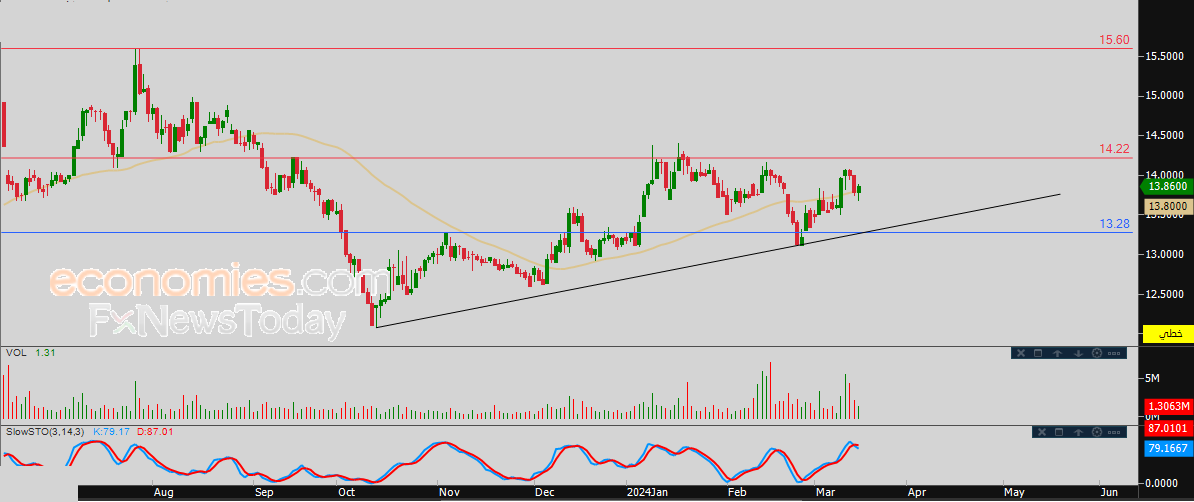Click the 87.0101 red stochastic tag
Viewport: 1194px width, 502px height.
point(1169,429)
